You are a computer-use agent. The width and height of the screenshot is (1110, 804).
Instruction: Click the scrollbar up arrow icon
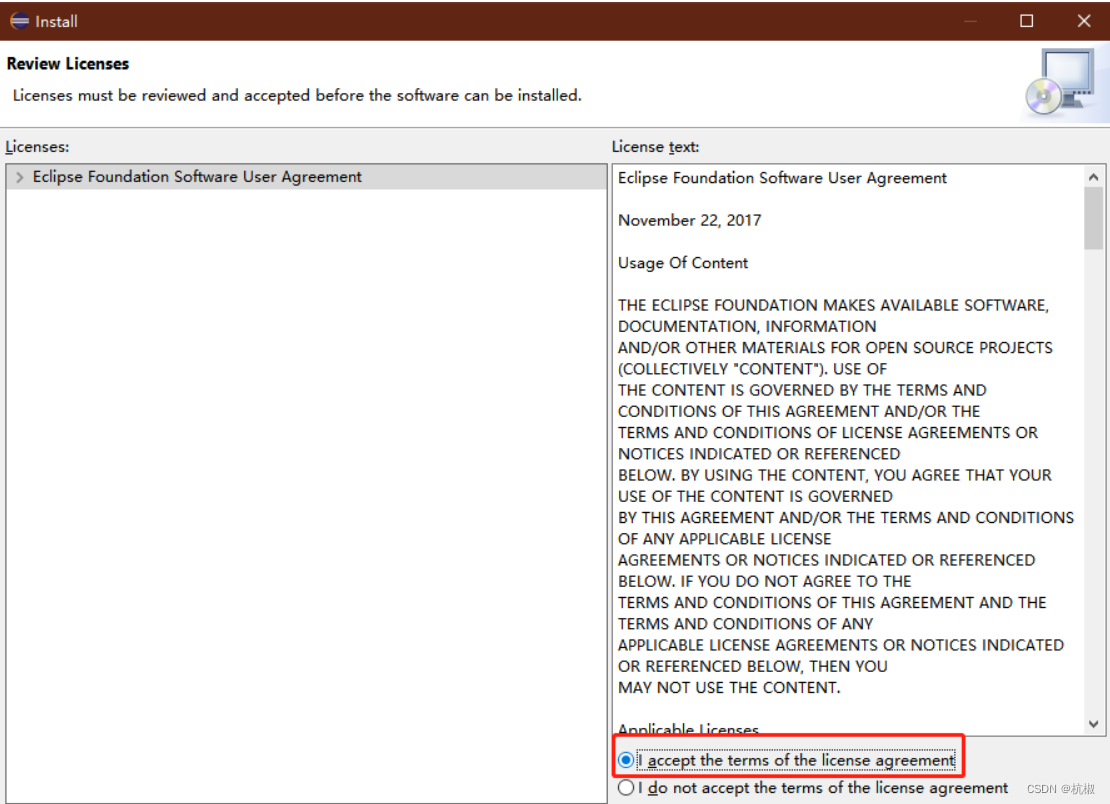[x=1093, y=175]
